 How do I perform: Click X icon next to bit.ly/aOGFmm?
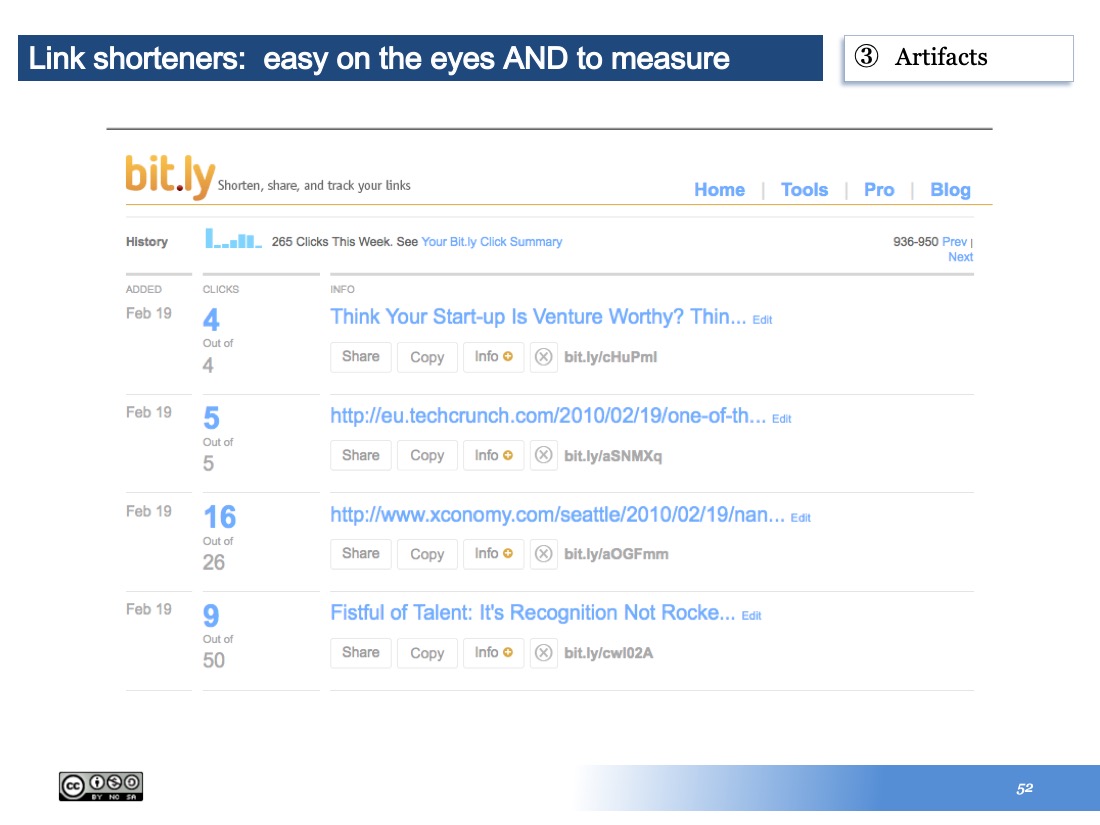pyautogui.click(x=544, y=554)
